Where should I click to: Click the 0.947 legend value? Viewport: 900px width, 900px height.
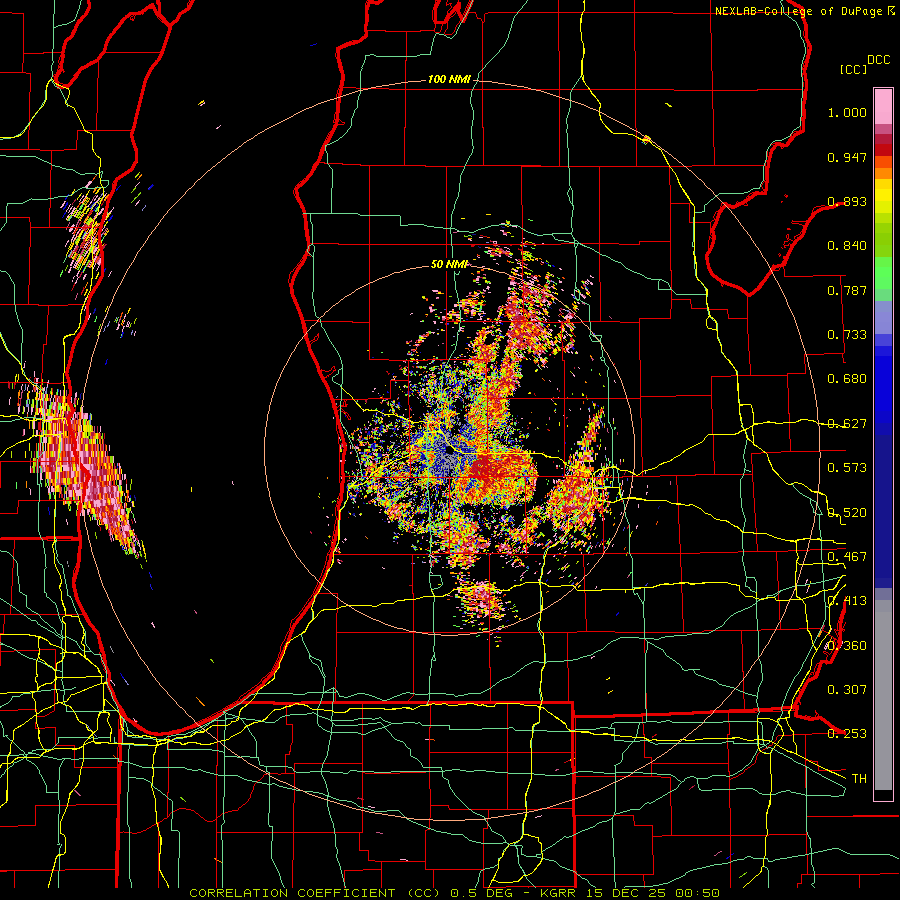(847, 157)
